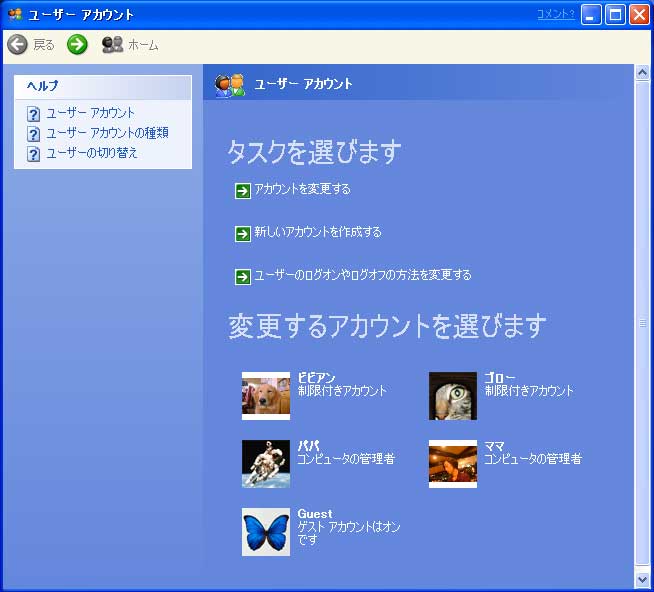Select the astronaut picture of パパ account
The image size is (654, 592).
point(266,464)
